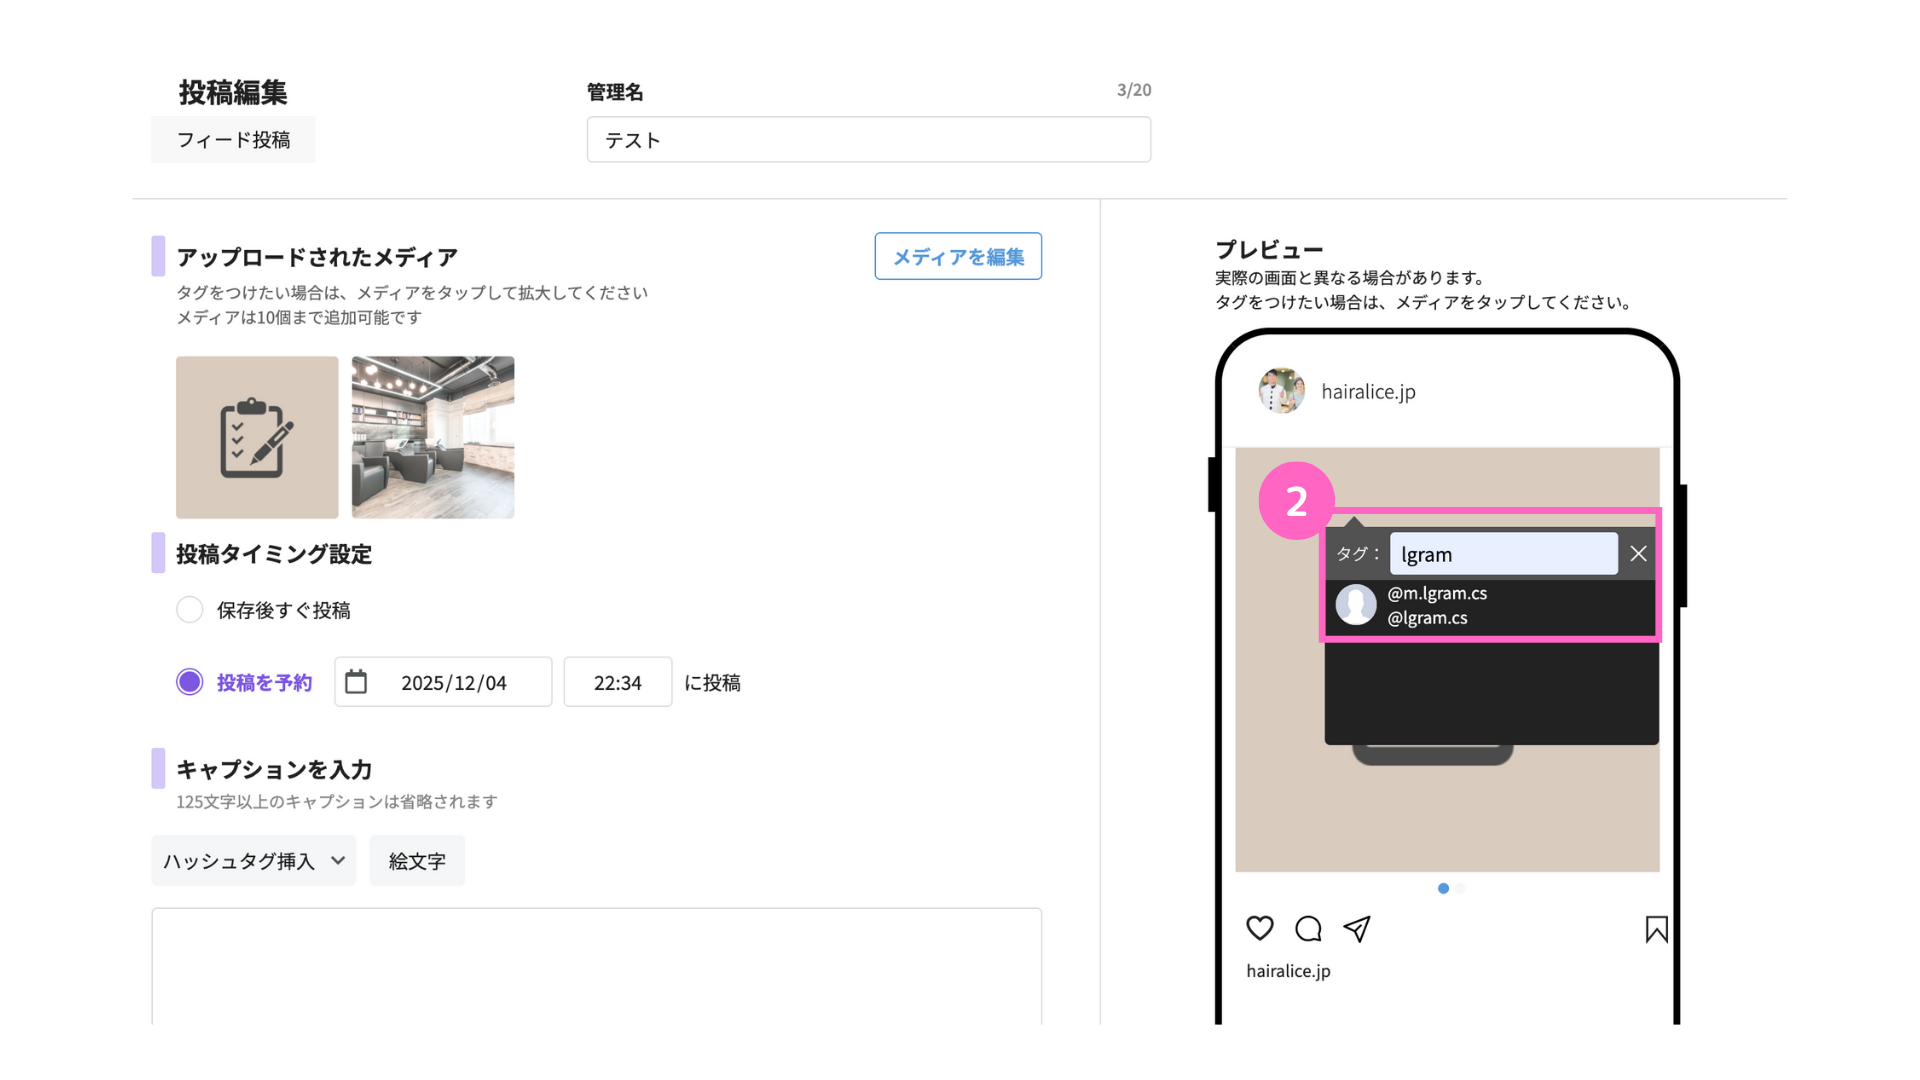This screenshot has height=1080, width=1920.
Task: Choose @m.lgram.cs tag suggestion
Action: tap(1437, 593)
